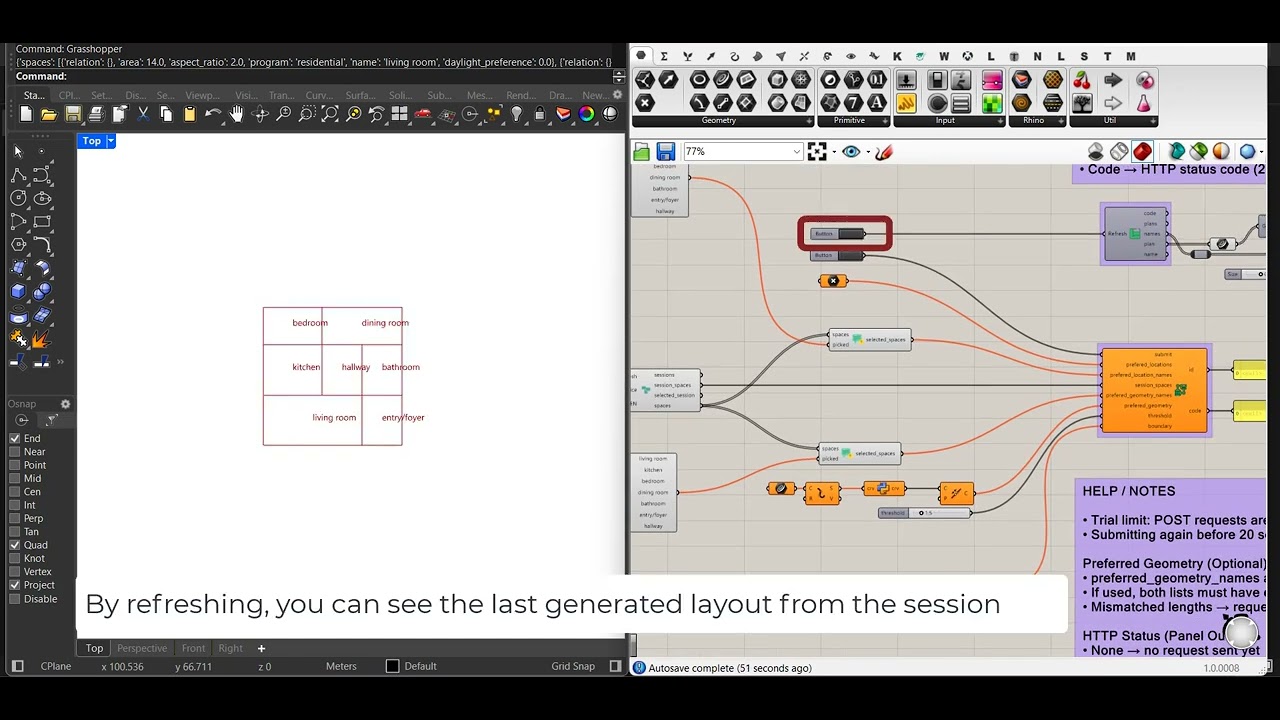Select the arrow pointer tool in left sidebar
This screenshot has height=720, width=1280.
[x=18, y=152]
